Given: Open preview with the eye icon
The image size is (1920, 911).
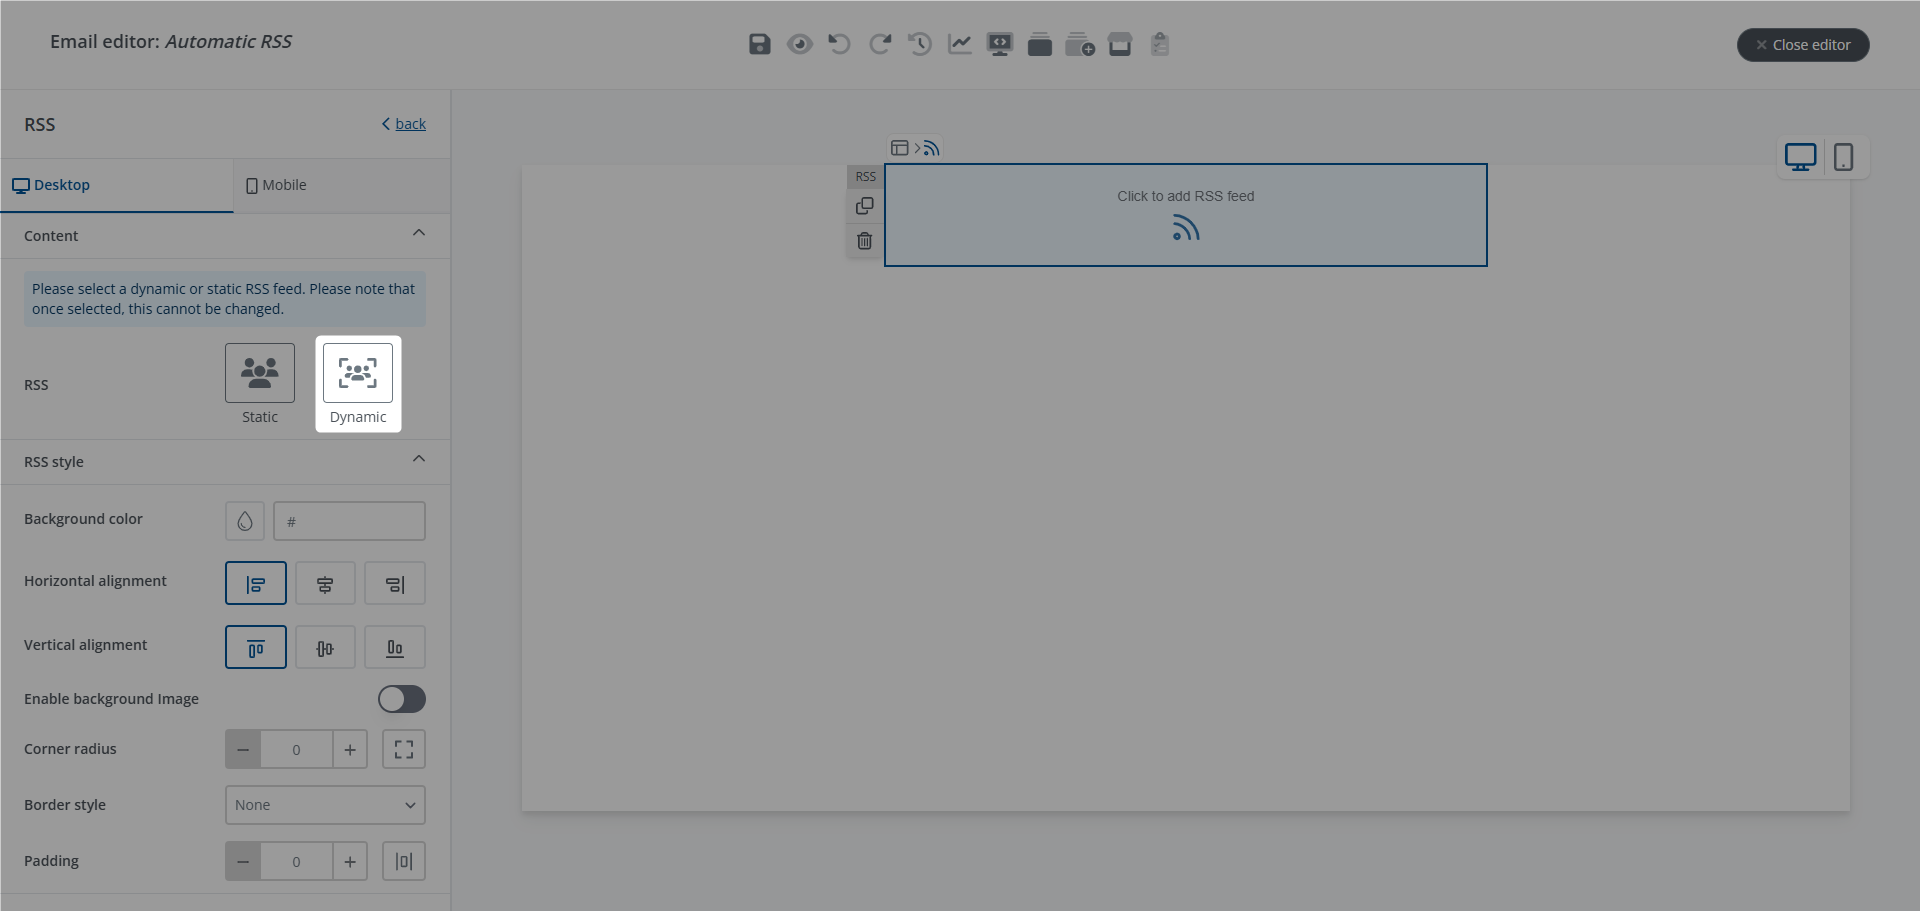Looking at the screenshot, I should [x=800, y=44].
